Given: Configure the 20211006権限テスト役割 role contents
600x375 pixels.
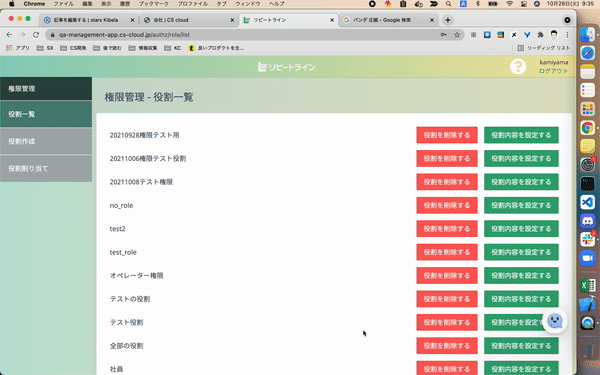Looking at the screenshot, I should pos(521,158).
